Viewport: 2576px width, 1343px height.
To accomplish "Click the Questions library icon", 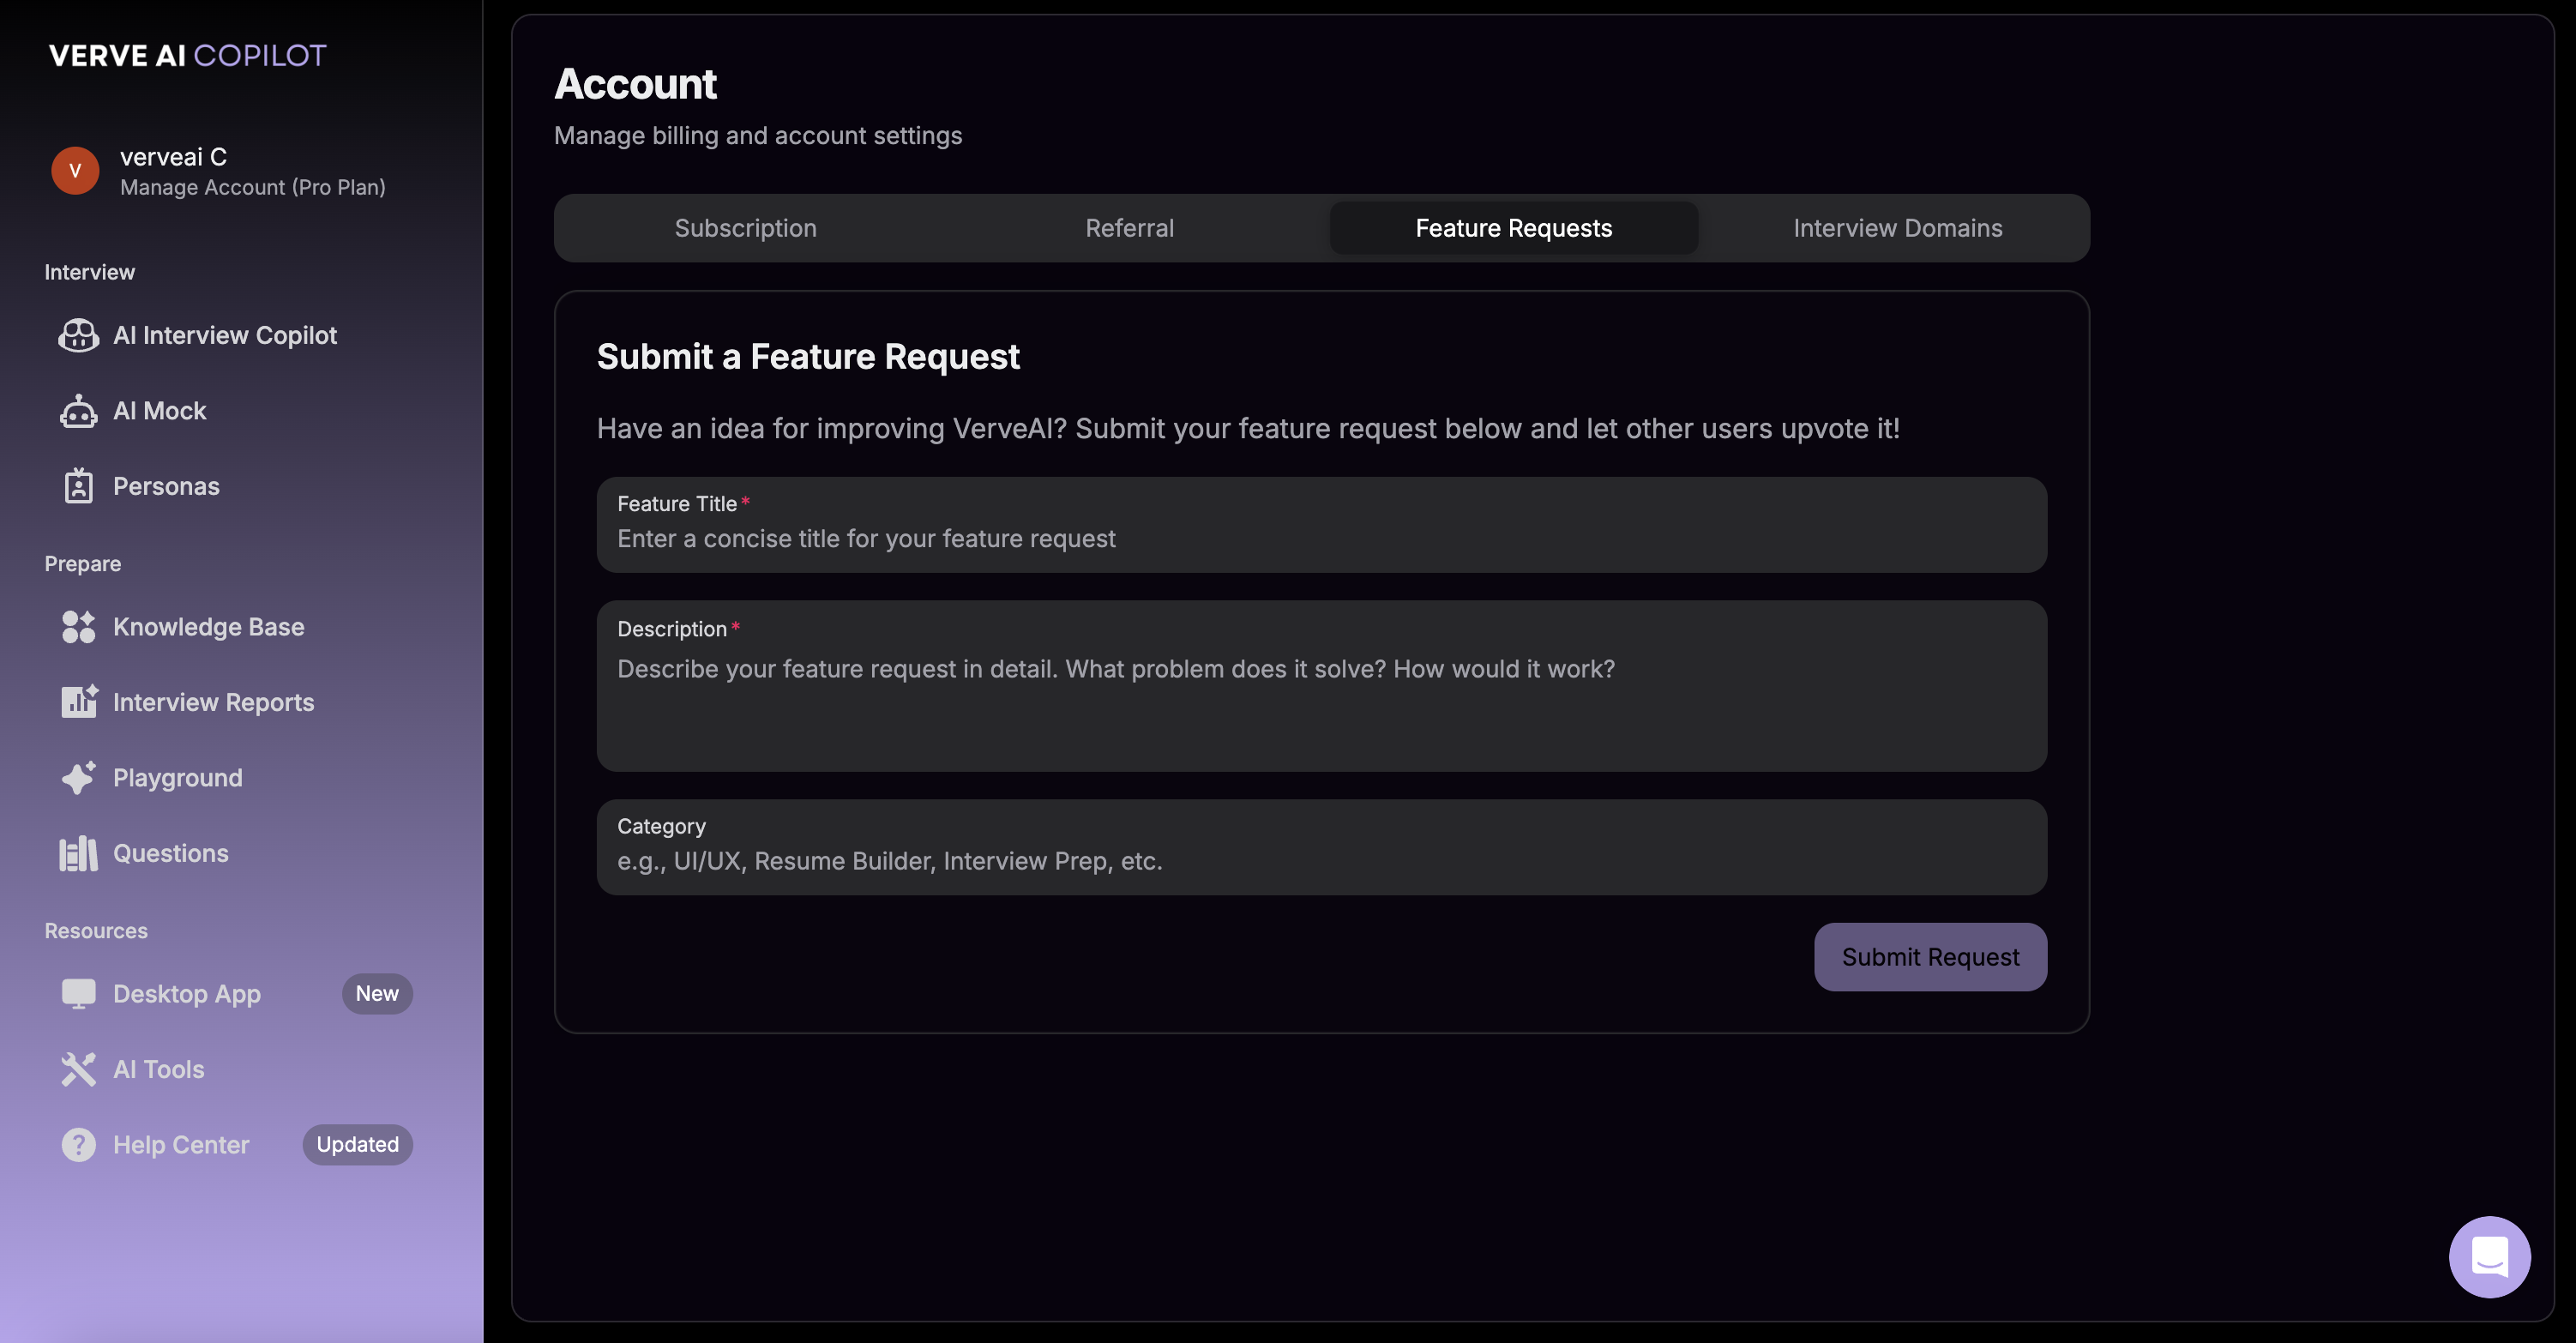I will (x=79, y=853).
